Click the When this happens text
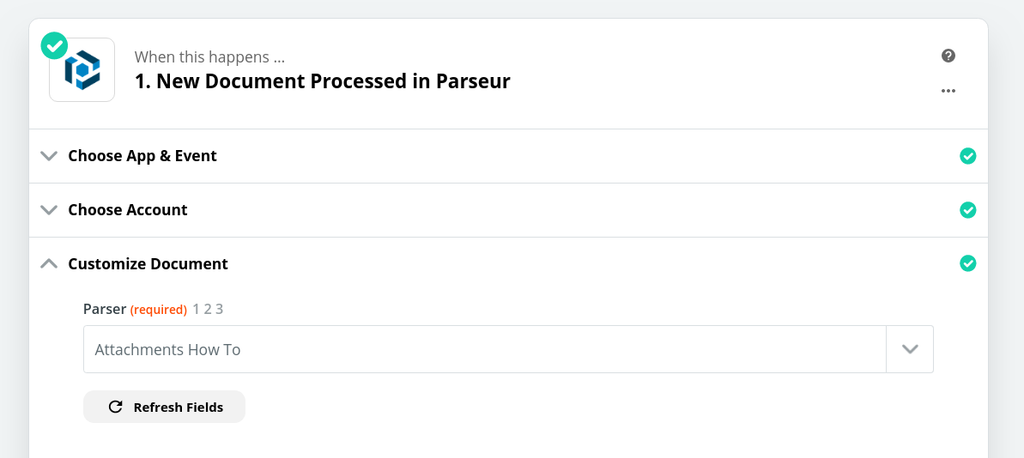The width and height of the screenshot is (1024, 458). (209, 57)
